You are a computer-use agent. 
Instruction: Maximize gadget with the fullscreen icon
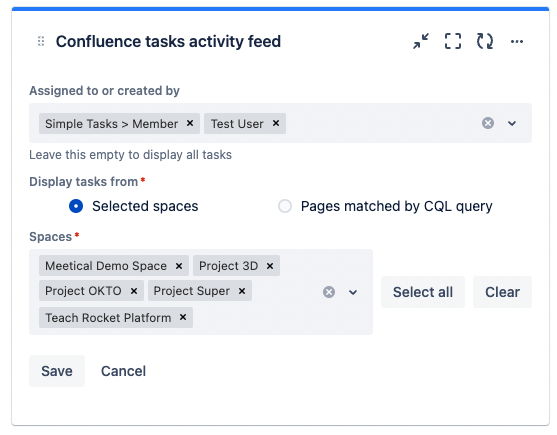pos(453,41)
